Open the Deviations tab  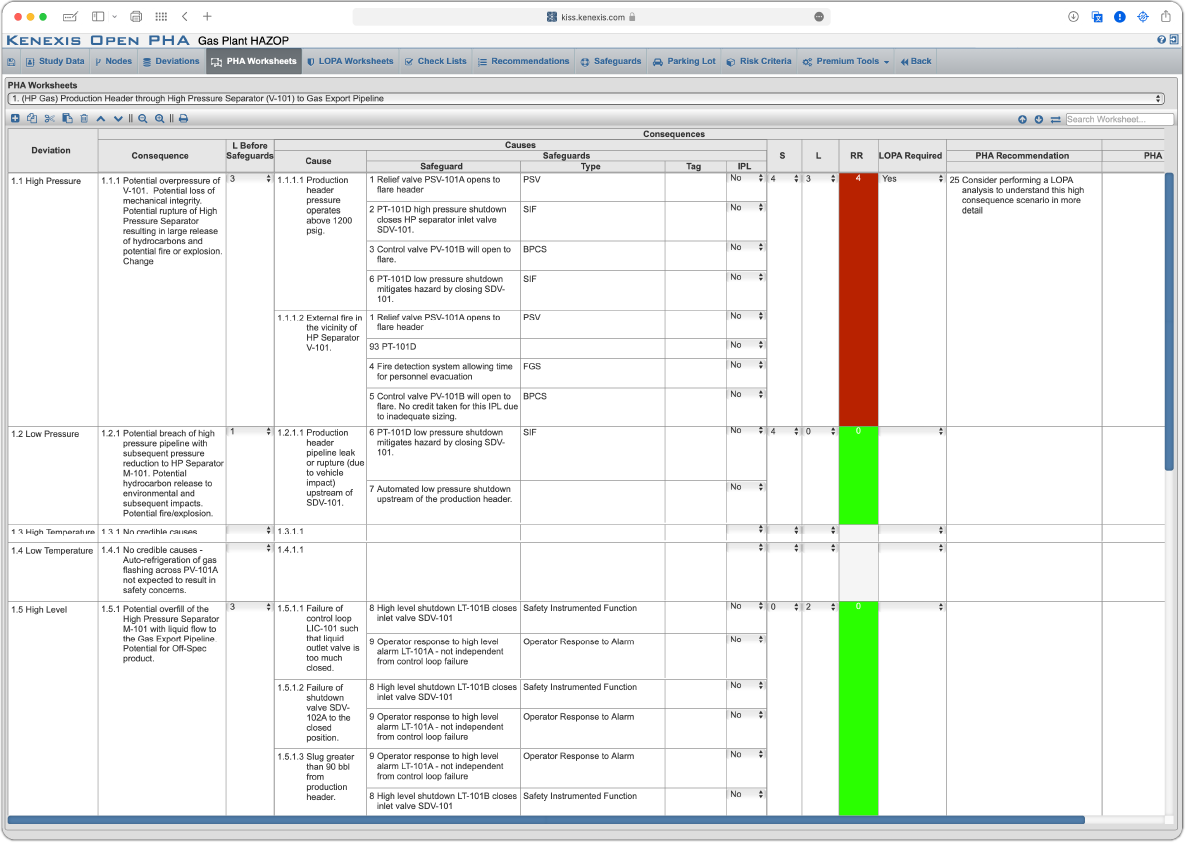[171, 61]
